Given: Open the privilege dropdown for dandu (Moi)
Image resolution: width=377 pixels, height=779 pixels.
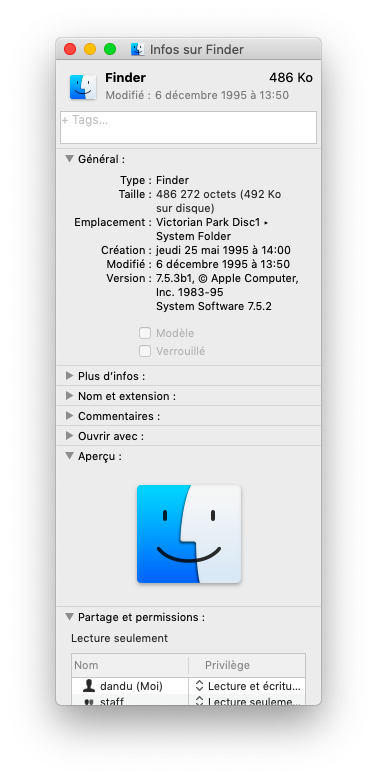Looking at the screenshot, I should (247, 686).
